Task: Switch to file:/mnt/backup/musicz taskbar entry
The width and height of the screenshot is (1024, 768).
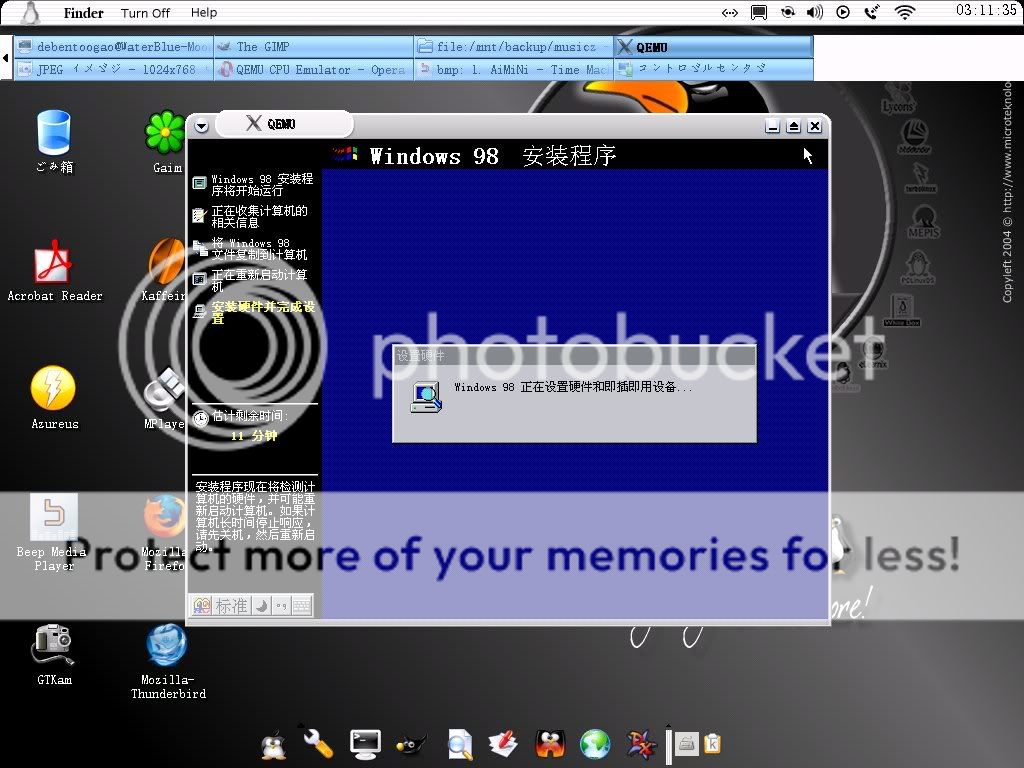Action: click(x=513, y=46)
